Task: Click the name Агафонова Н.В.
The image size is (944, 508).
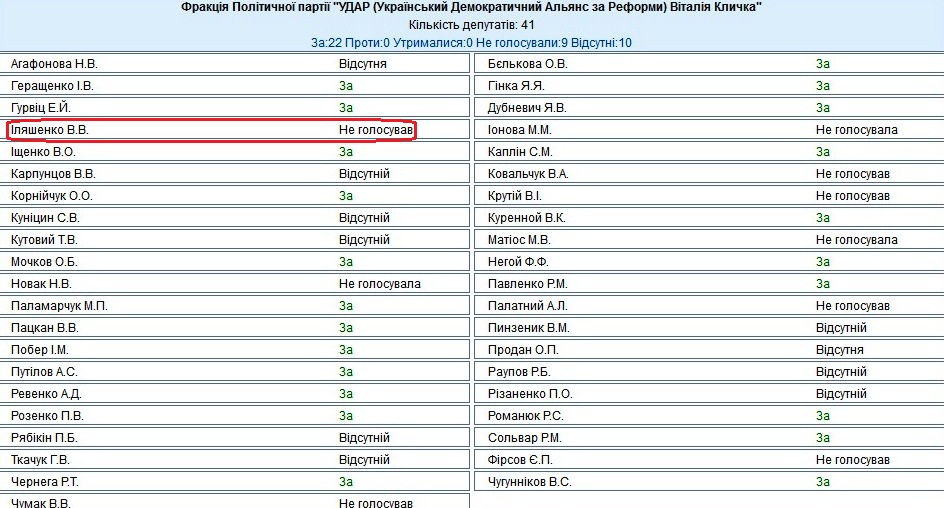Action: pos(54,64)
